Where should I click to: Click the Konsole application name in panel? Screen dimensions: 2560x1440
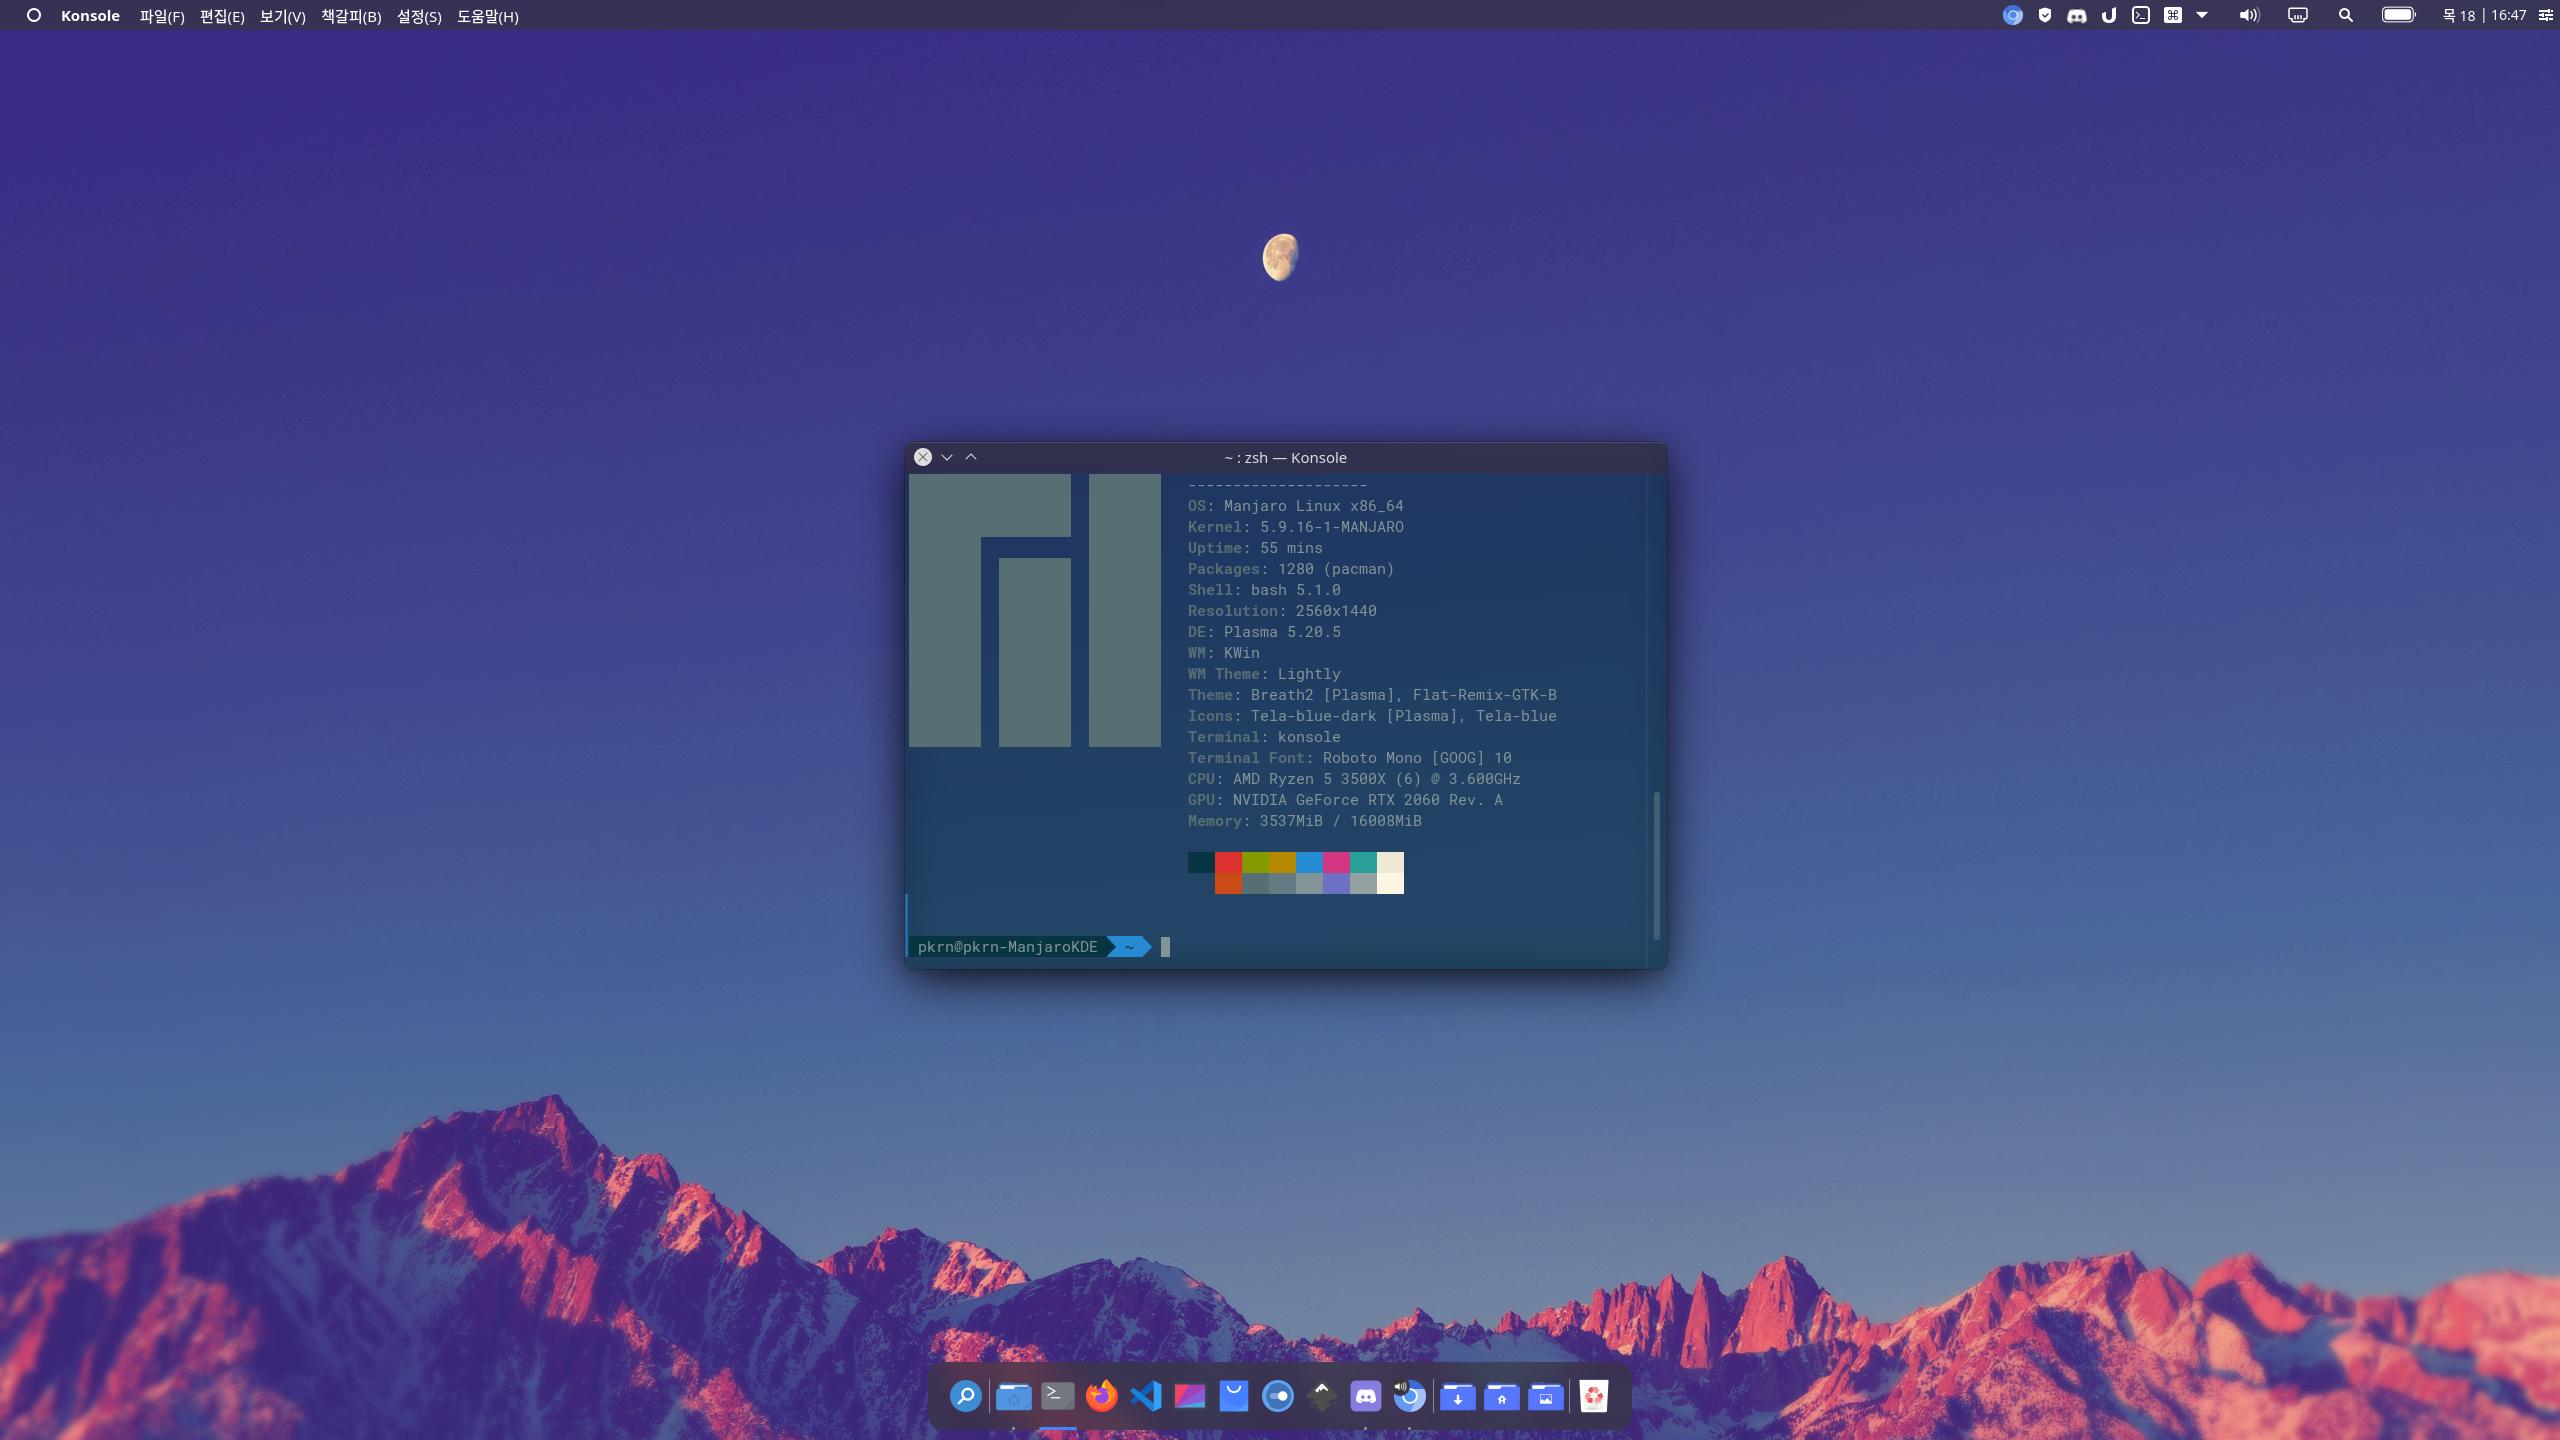pyautogui.click(x=90, y=16)
